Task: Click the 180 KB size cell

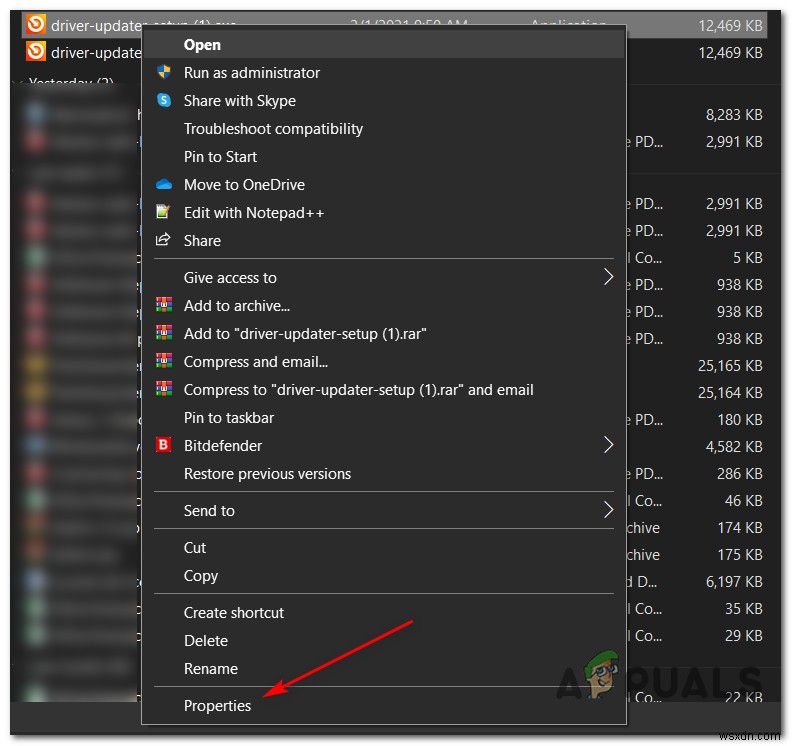Action: click(740, 419)
